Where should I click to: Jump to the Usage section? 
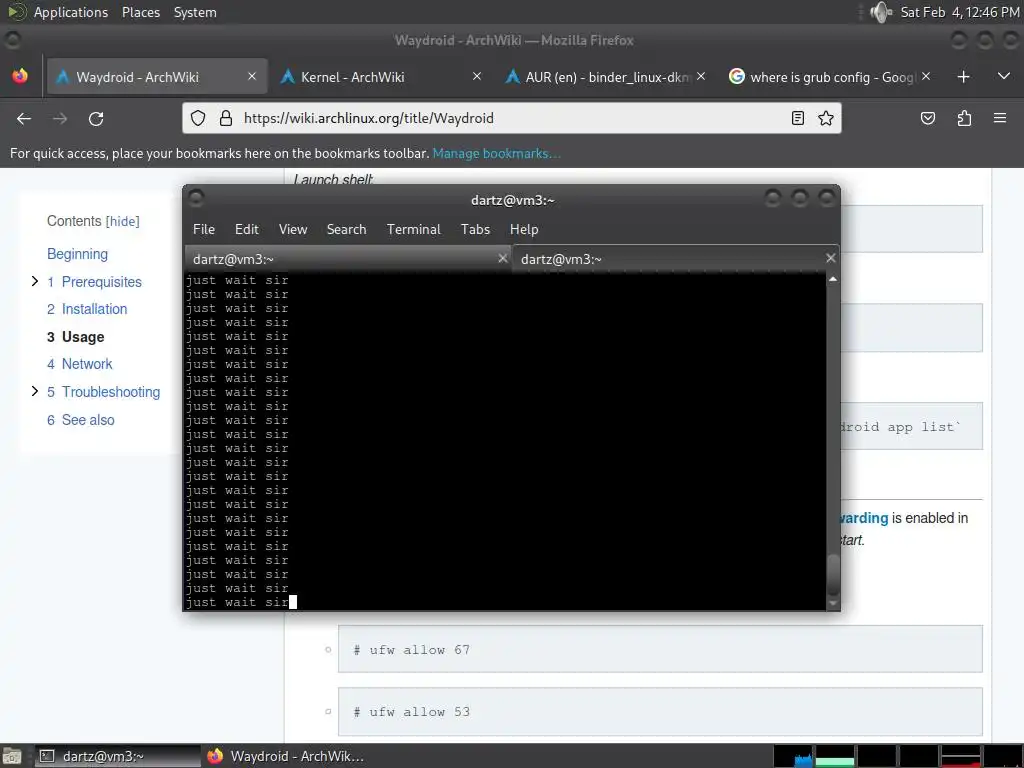click(76, 337)
